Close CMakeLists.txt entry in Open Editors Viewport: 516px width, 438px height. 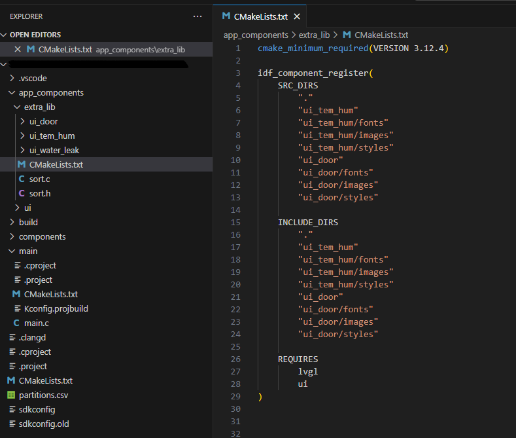pyautogui.click(x=18, y=49)
